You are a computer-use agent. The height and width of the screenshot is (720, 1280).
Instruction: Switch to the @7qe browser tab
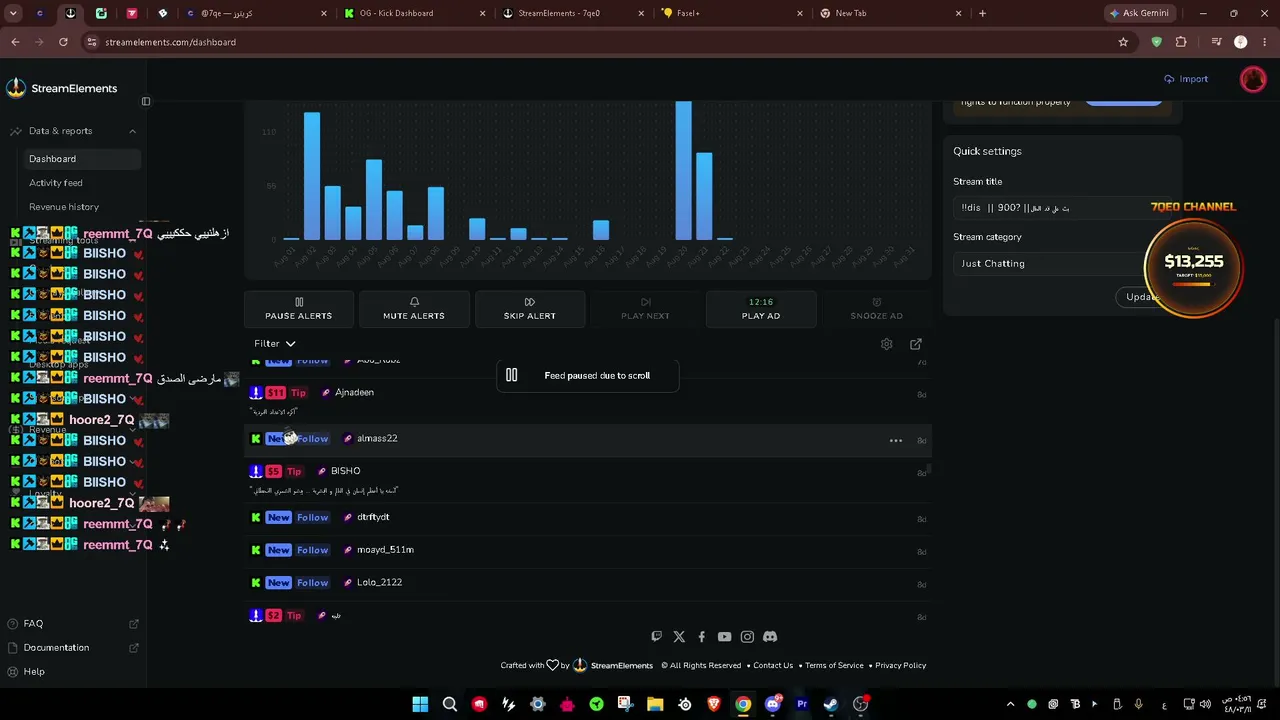pos(256,13)
